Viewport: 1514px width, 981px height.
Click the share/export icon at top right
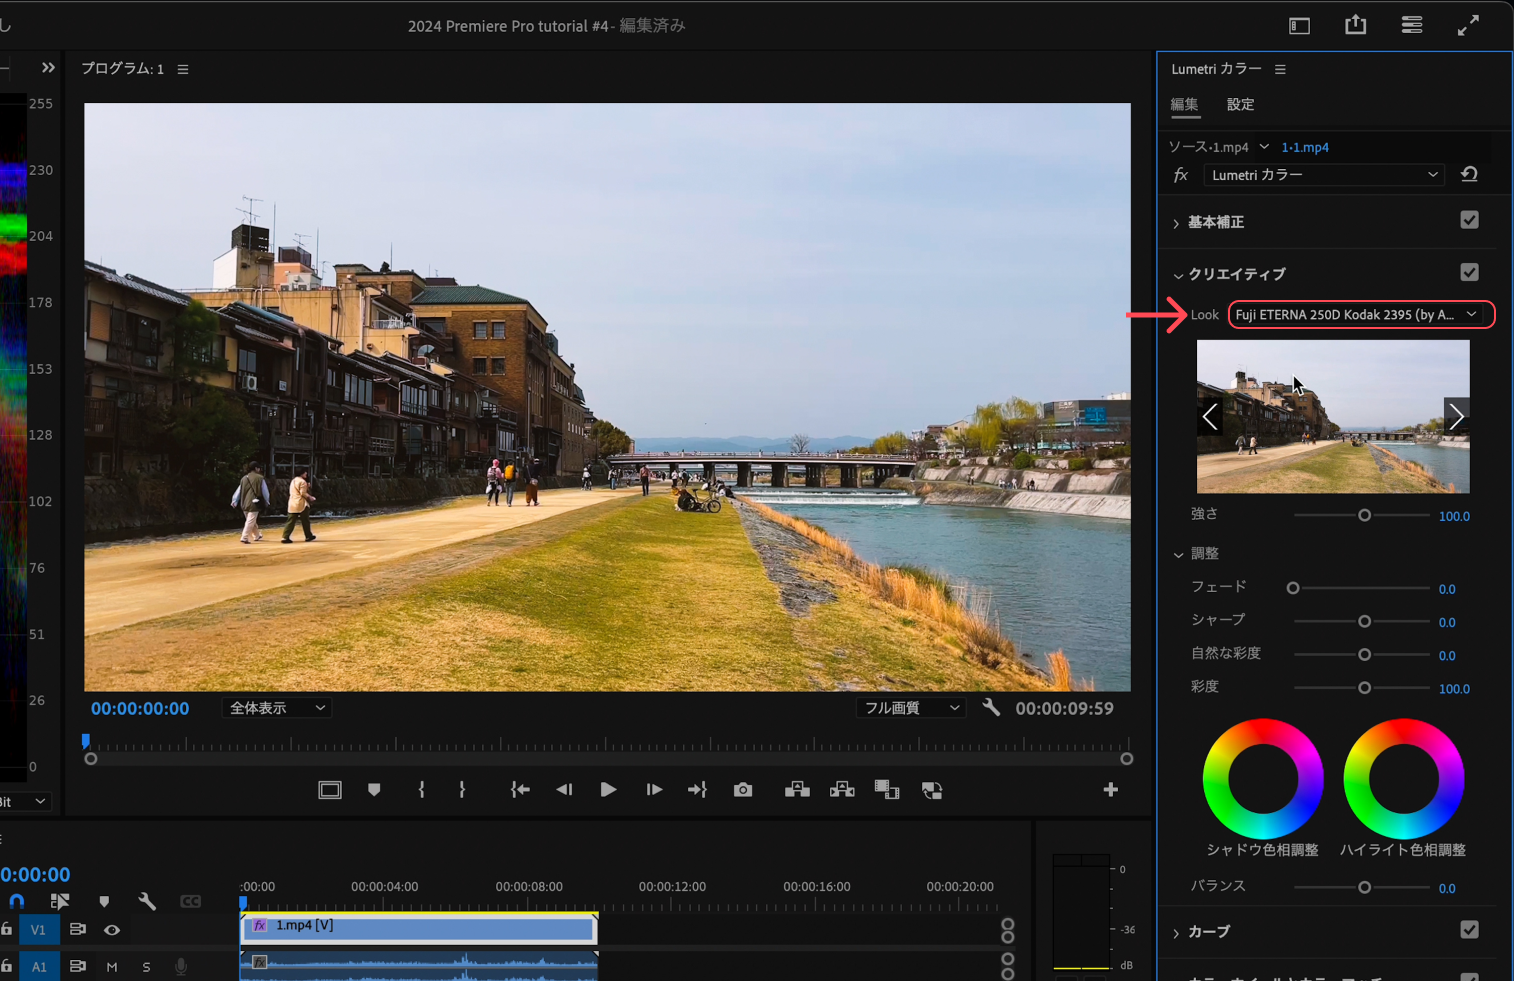1355,26
